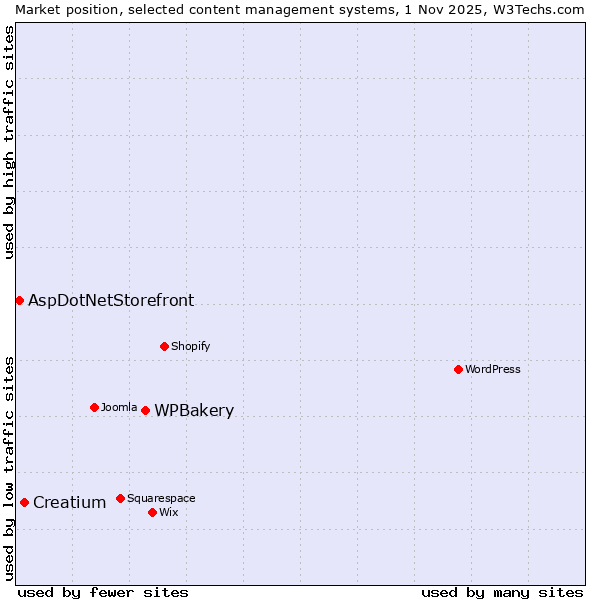Click the WPBakery text label
Viewport: 600px width, 600px height.
[x=194, y=411]
